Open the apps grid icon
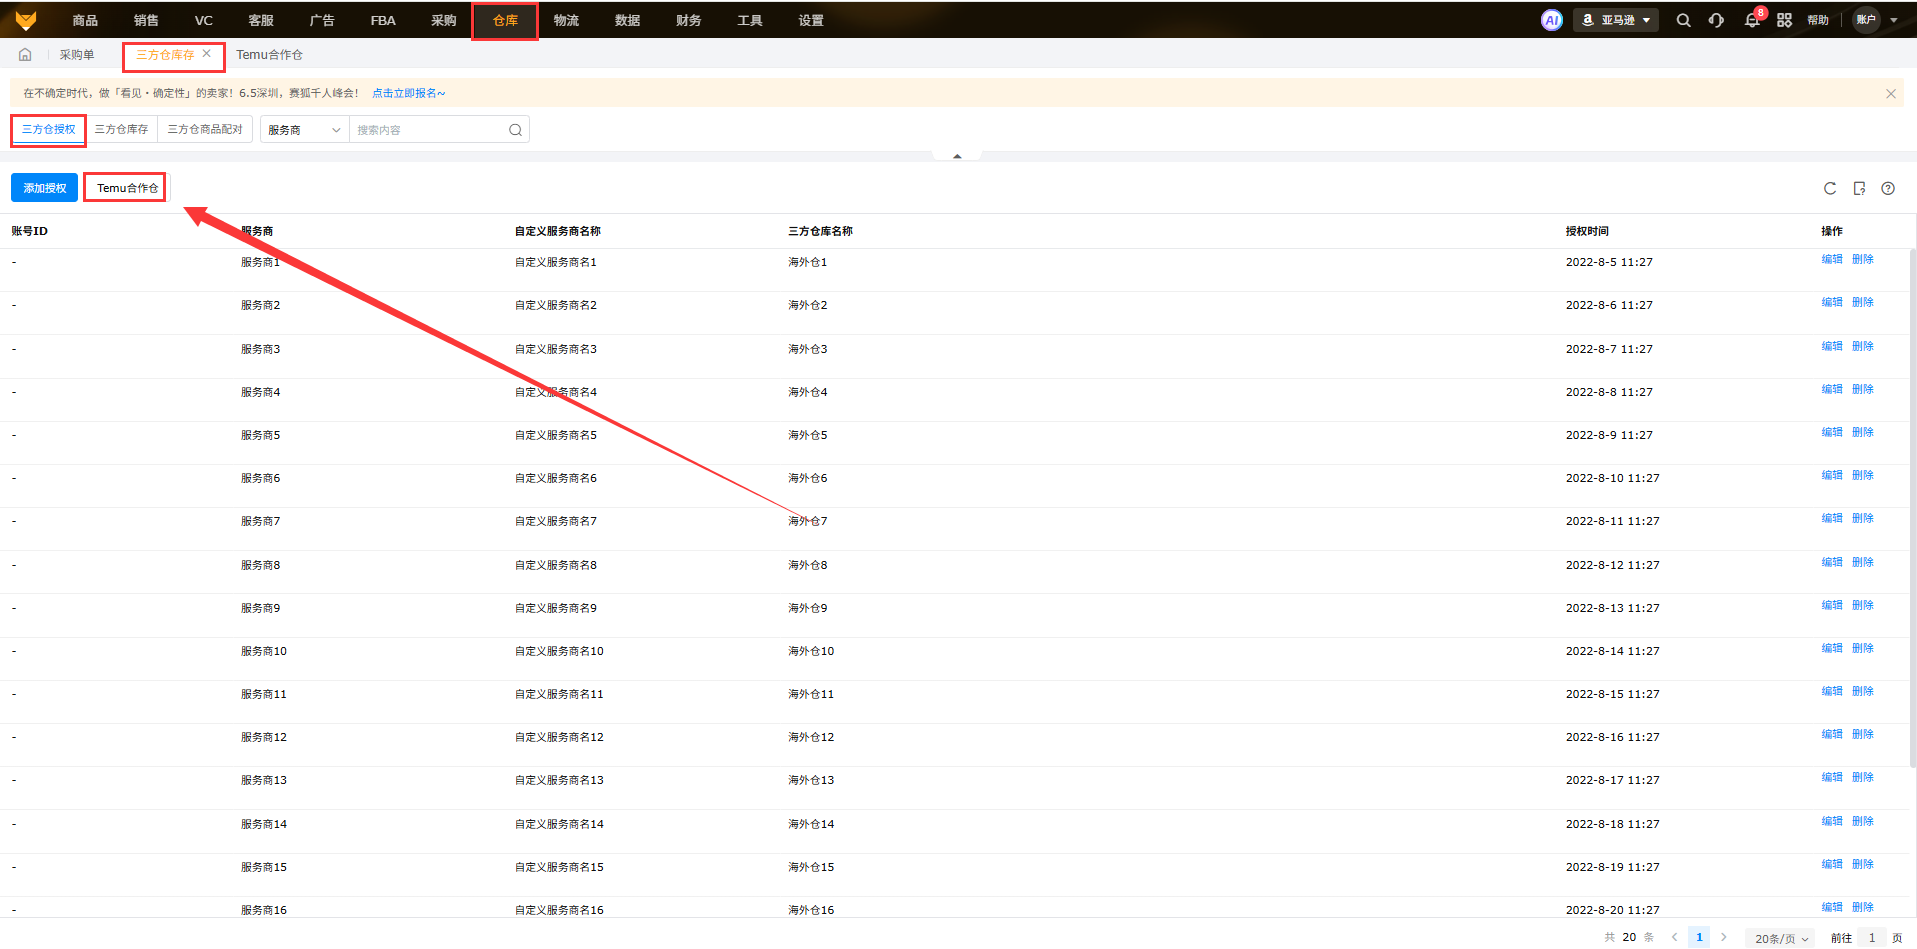The height and width of the screenshot is (949, 1917). pyautogui.click(x=1784, y=20)
